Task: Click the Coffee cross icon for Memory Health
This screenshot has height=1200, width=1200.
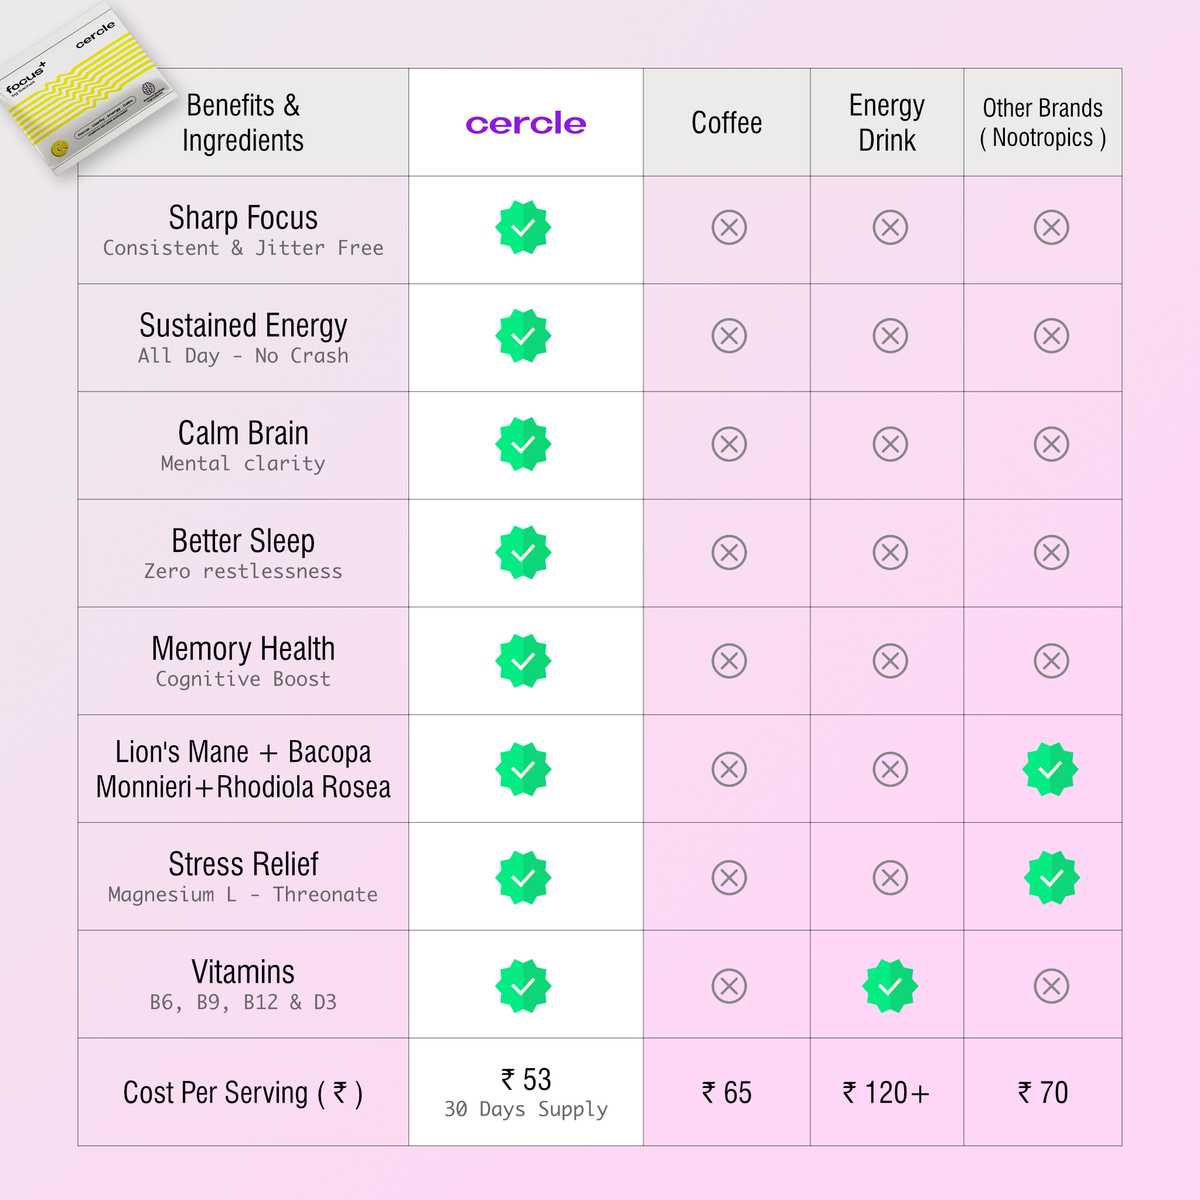Action: [x=729, y=661]
